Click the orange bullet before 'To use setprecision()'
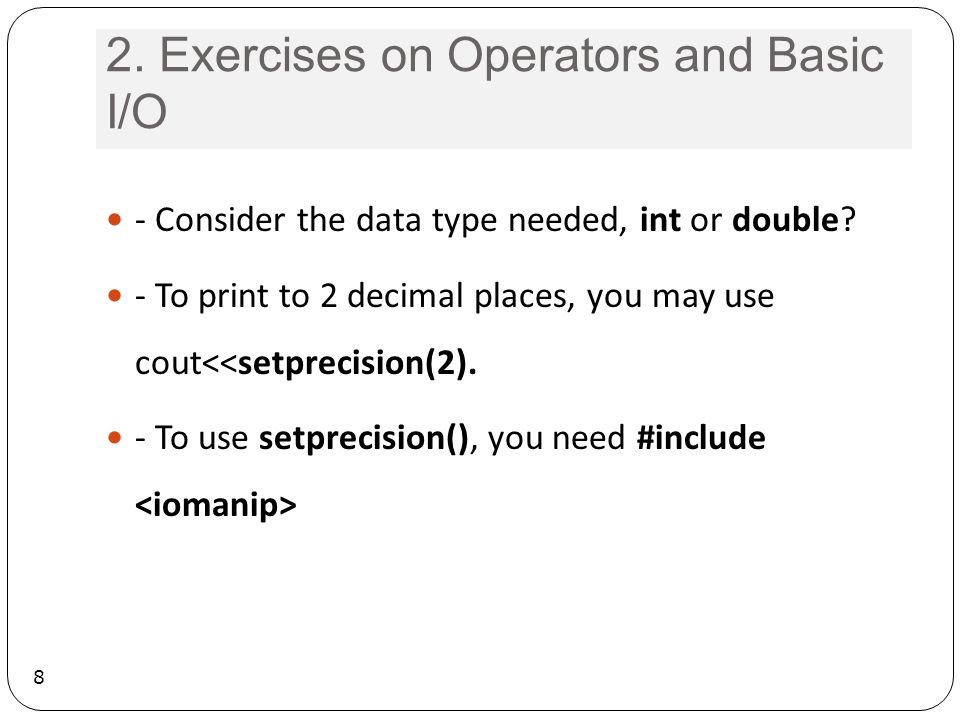The image size is (960, 720). point(114,438)
